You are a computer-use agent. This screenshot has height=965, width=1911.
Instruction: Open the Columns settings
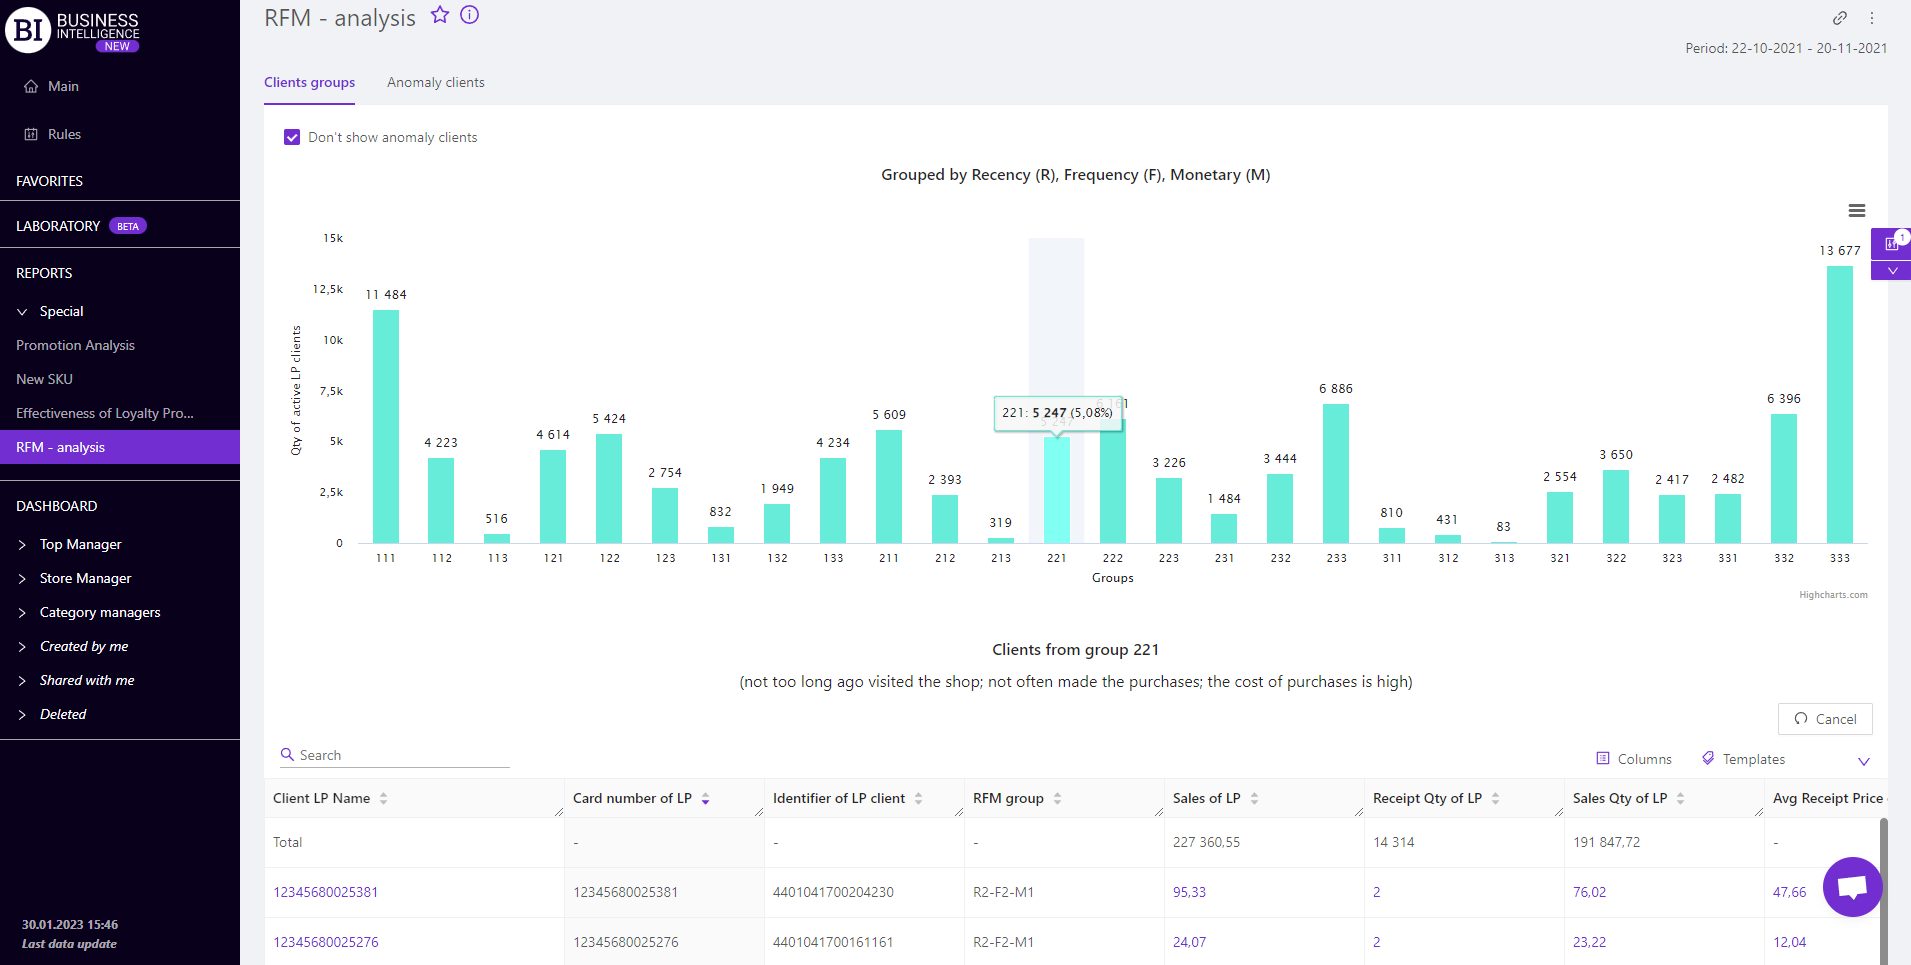(x=1634, y=760)
